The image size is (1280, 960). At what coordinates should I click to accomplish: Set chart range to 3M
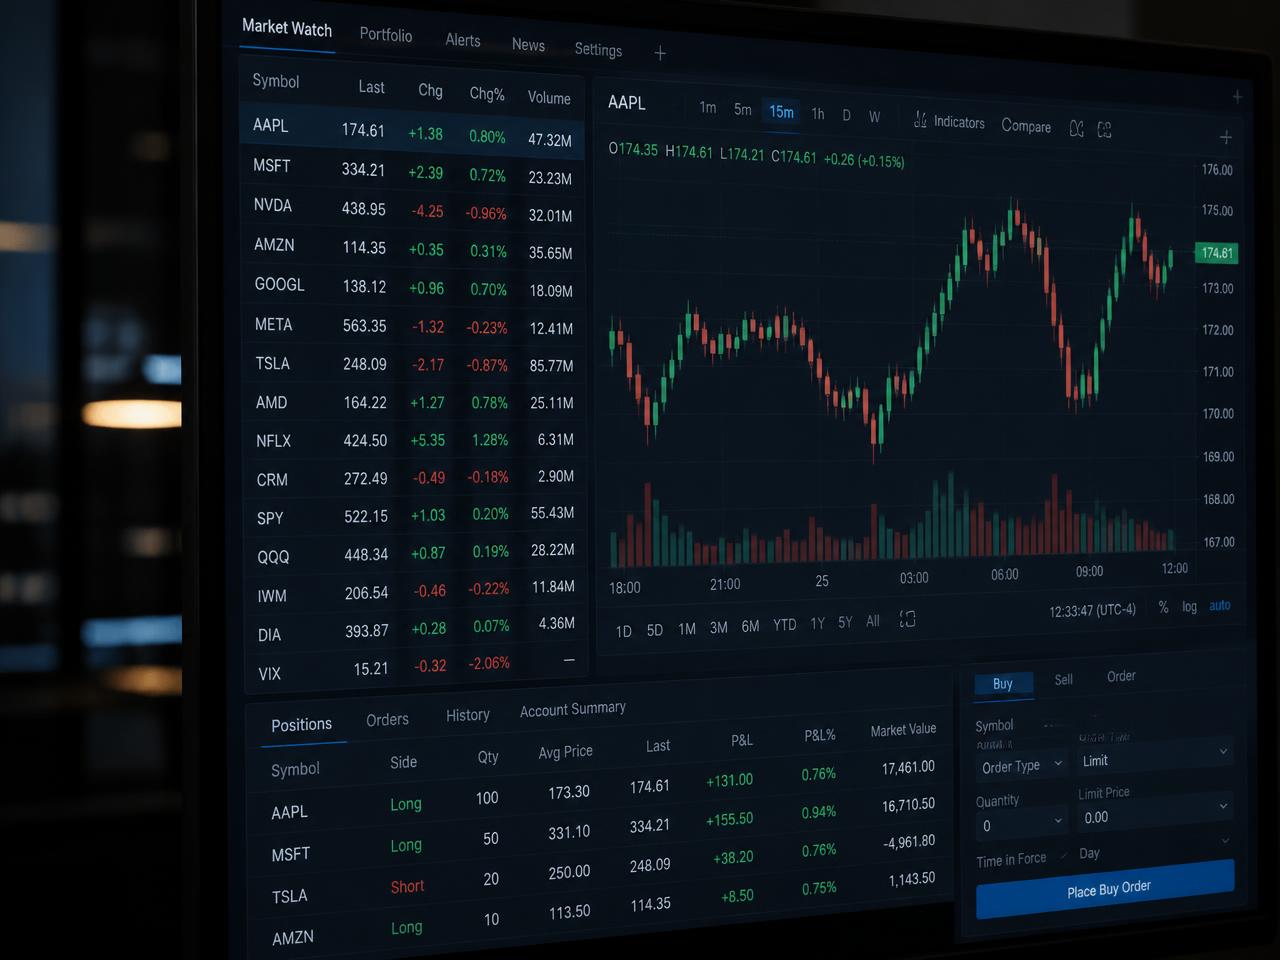click(718, 628)
